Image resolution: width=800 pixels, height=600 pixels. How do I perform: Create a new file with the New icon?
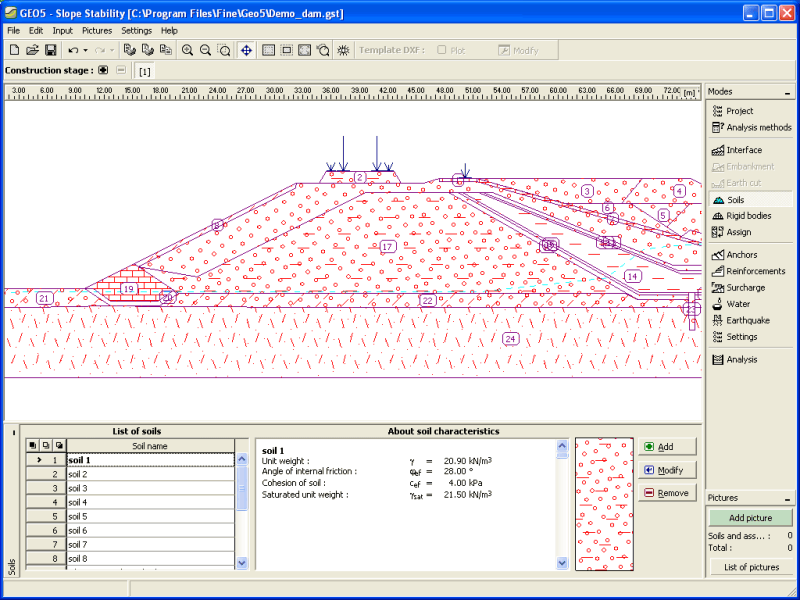pyautogui.click(x=14, y=51)
